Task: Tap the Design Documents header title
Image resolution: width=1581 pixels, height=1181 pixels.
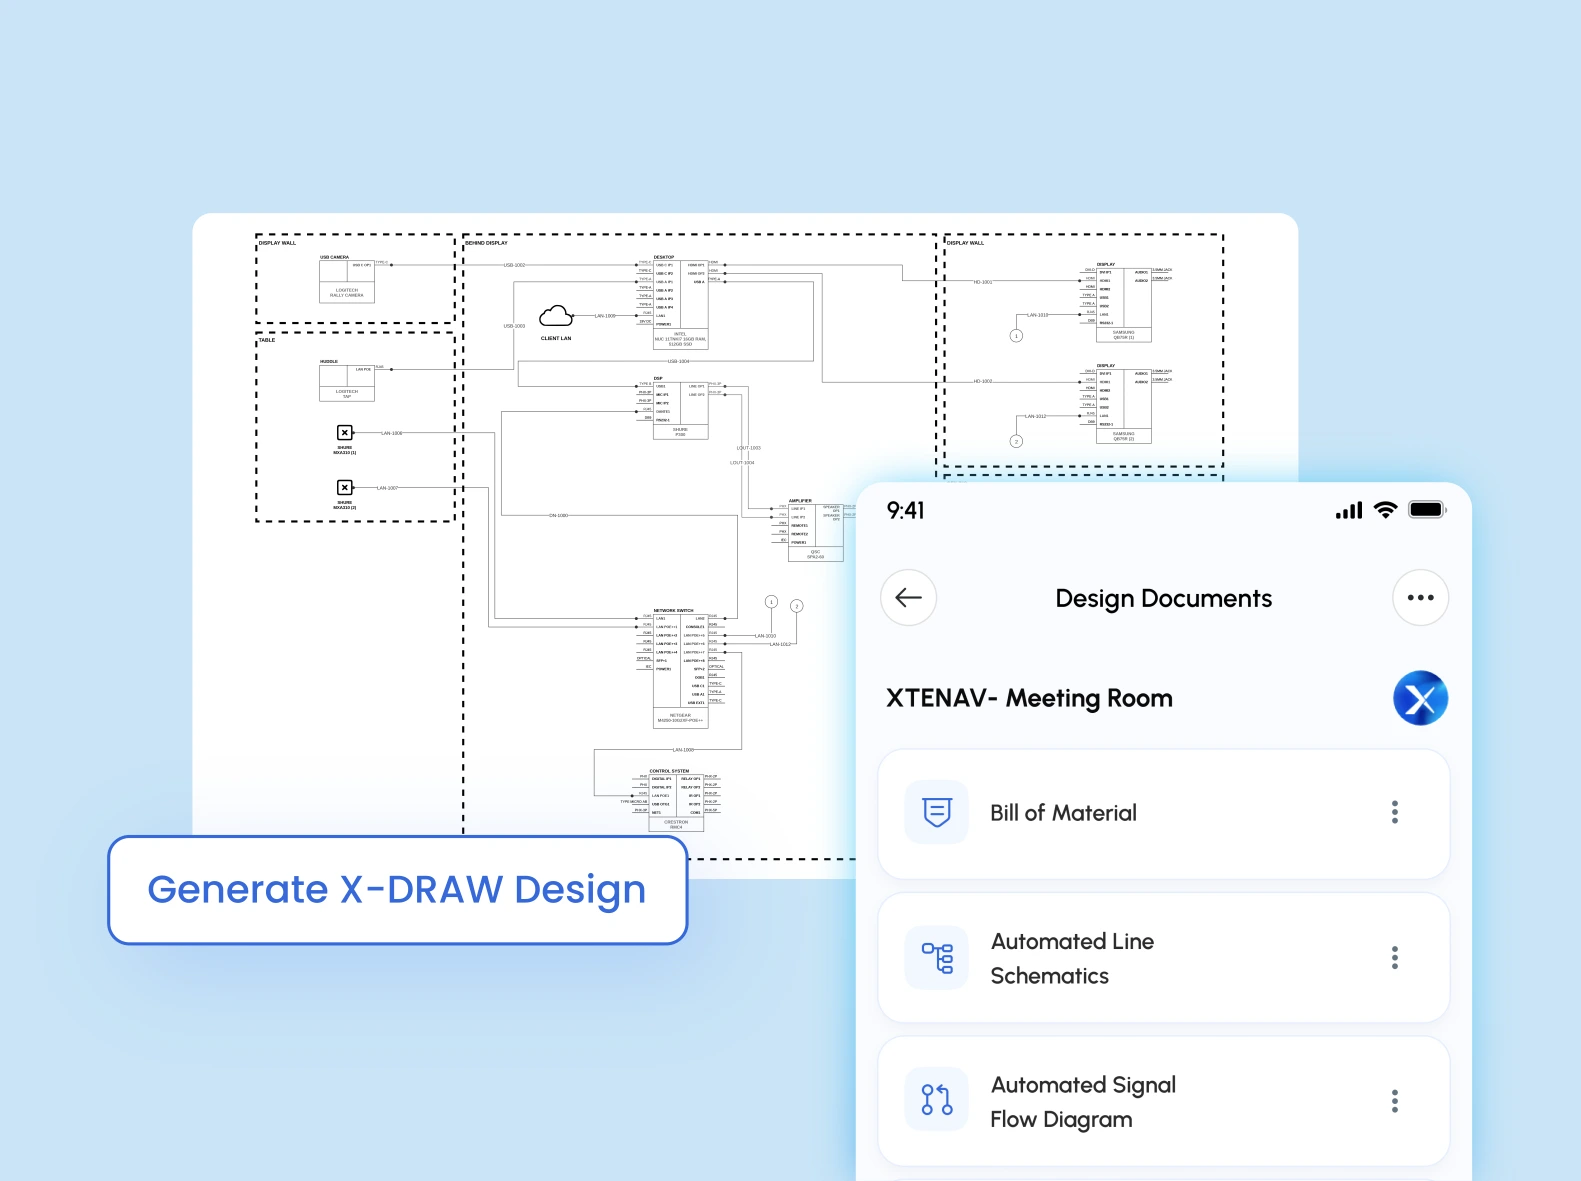Action: coord(1164,598)
